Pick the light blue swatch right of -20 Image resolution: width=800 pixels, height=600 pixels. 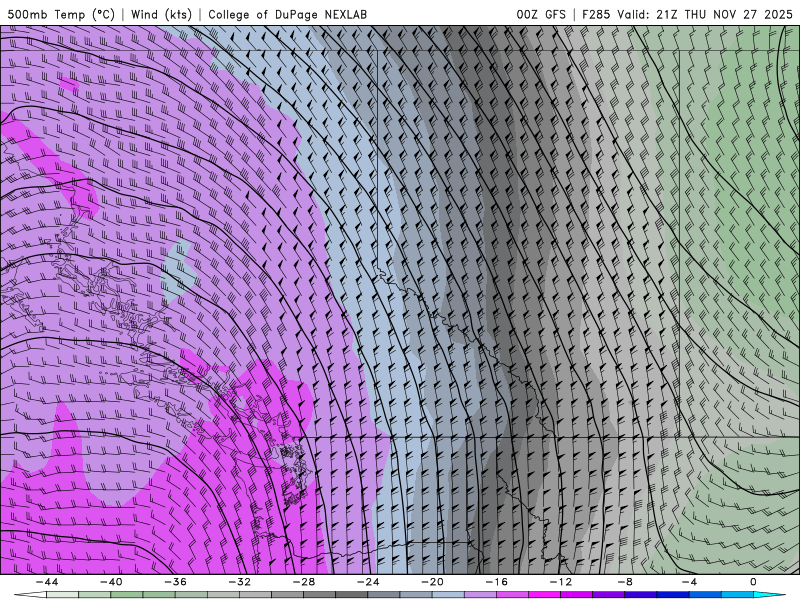click(448, 594)
